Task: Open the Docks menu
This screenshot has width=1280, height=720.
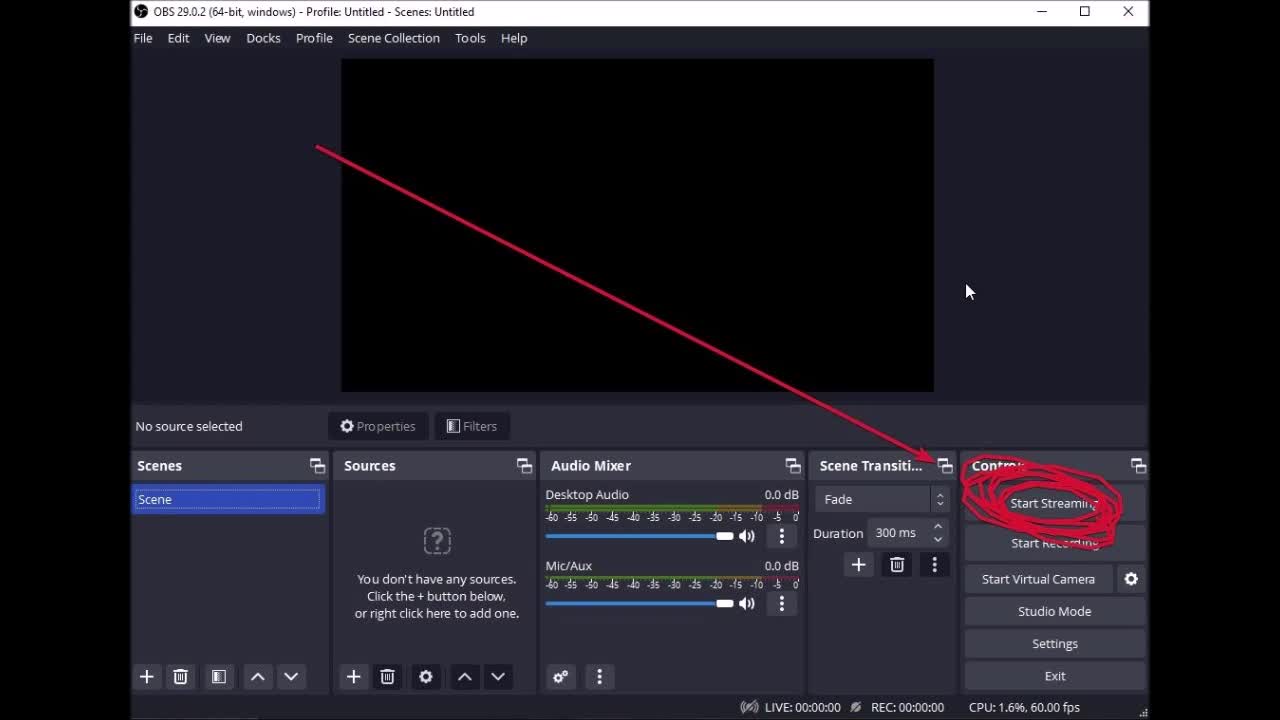Action: (x=263, y=38)
